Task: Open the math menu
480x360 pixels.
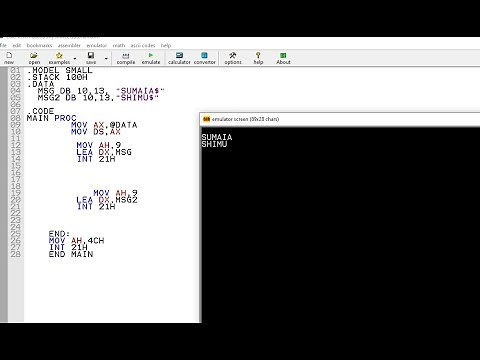Action: [x=119, y=45]
